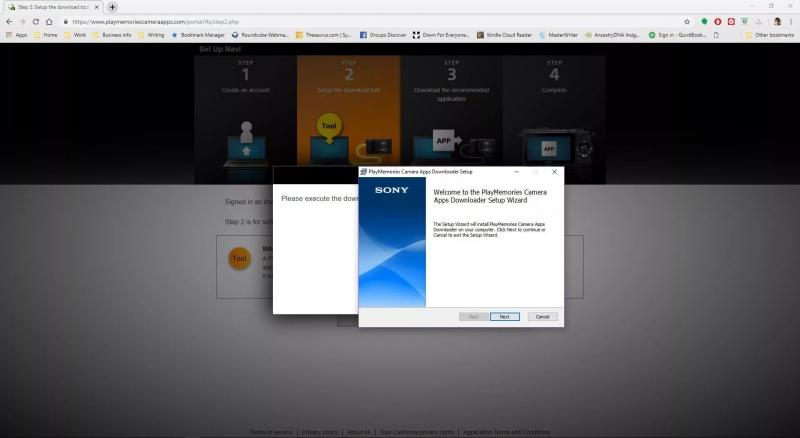Click the Chrome profile avatar icon
800x438 pixels.
point(776,21)
